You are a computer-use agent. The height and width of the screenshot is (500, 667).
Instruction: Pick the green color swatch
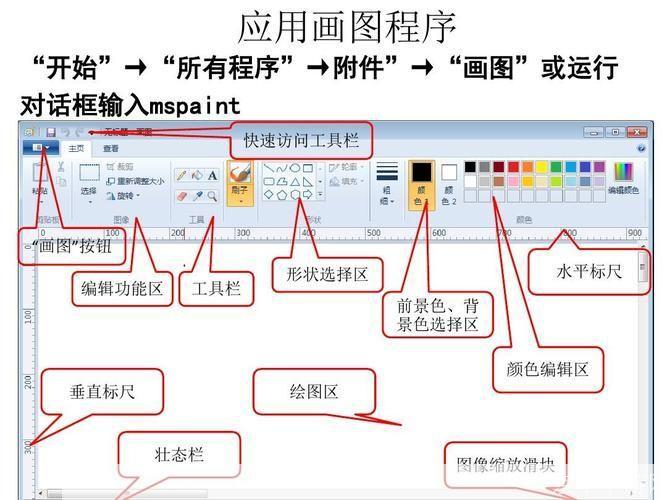556,167
